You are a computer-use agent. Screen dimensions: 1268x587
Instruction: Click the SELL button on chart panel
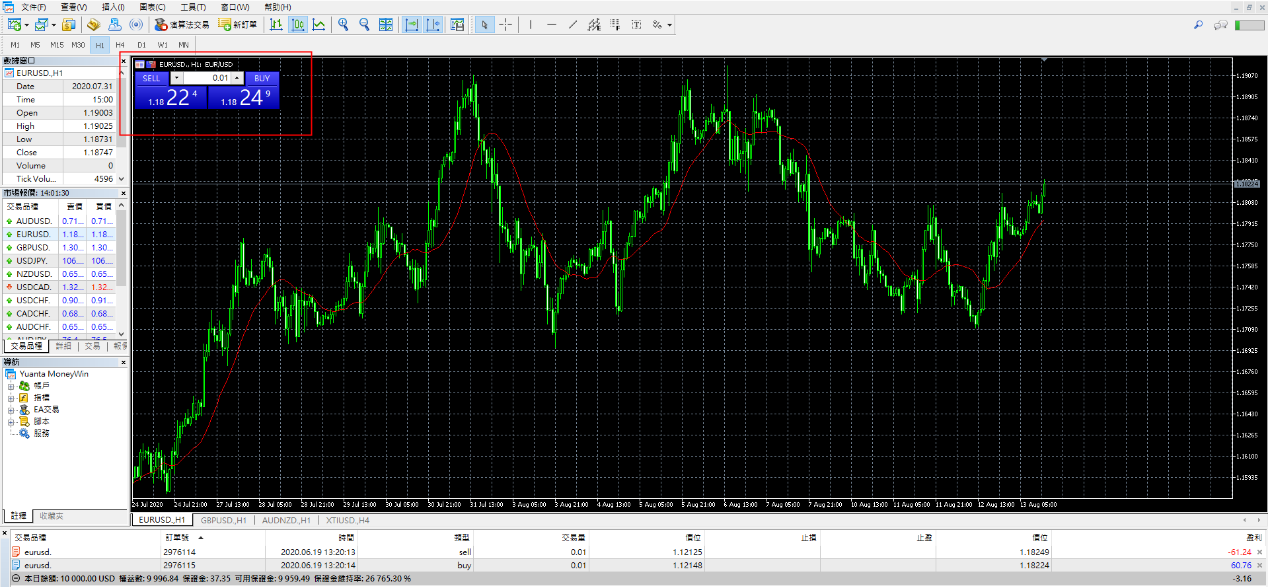151,77
